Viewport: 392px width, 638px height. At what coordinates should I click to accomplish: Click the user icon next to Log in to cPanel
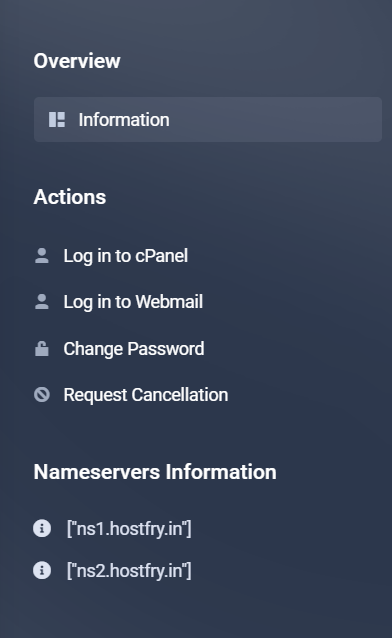(42, 256)
